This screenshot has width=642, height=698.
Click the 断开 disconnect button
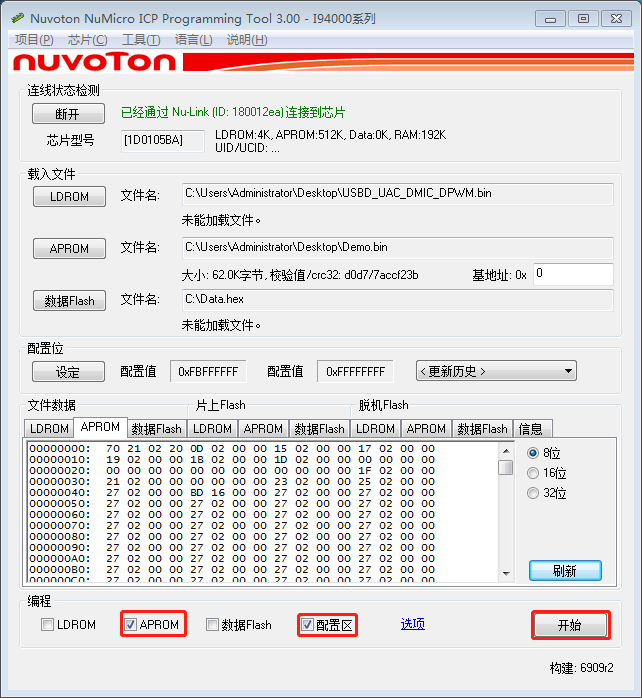(x=68, y=114)
